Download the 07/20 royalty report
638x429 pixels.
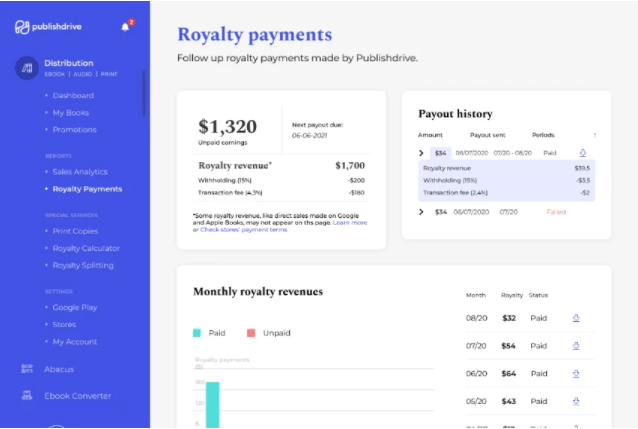pos(576,345)
